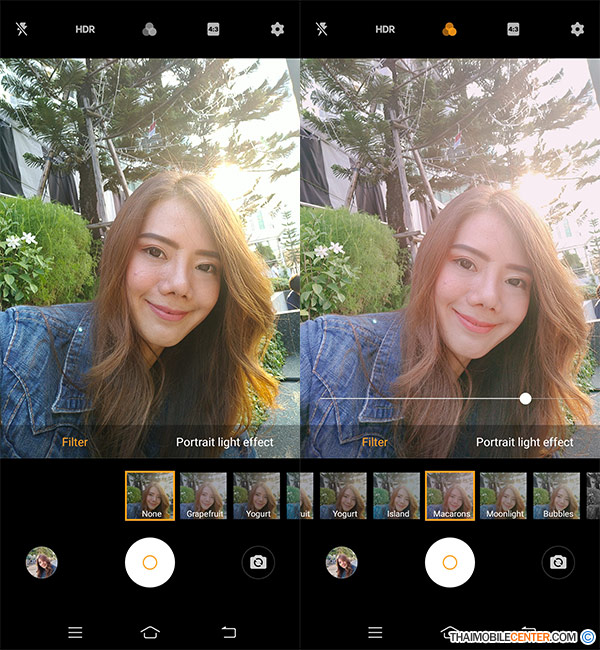Tap shutter button in left screen
600x650 pixels.
150,563
